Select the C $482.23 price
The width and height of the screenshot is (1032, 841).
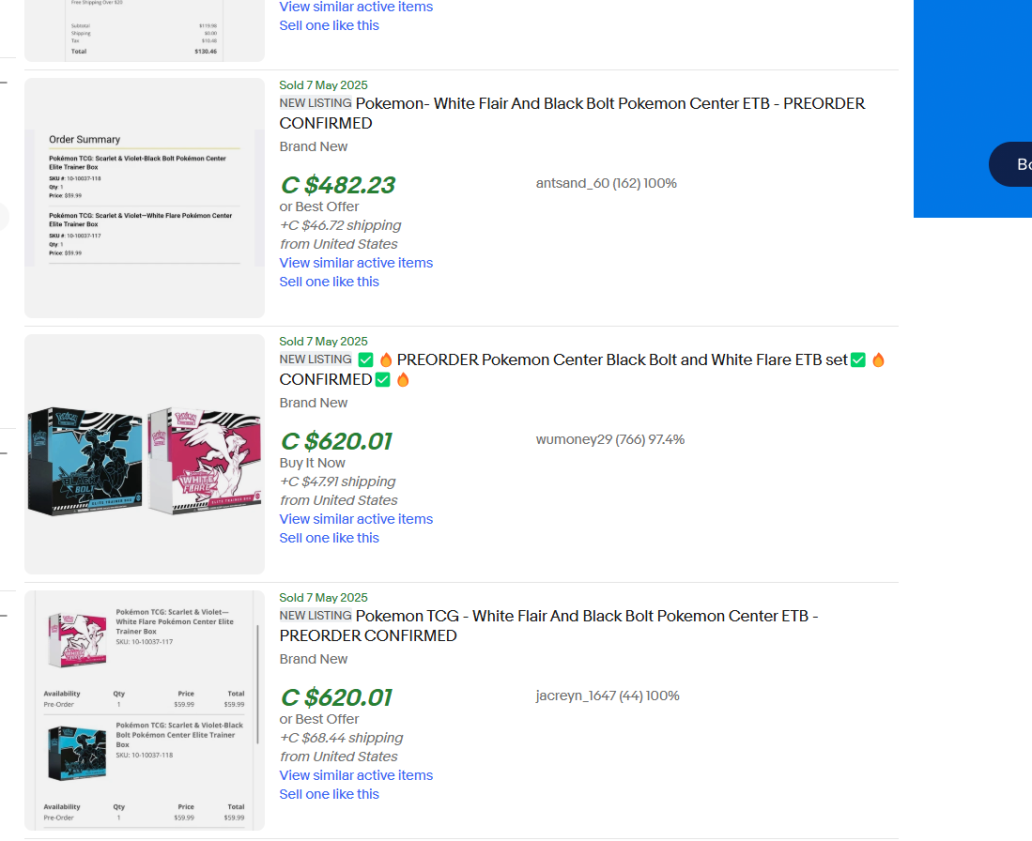point(338,185)
